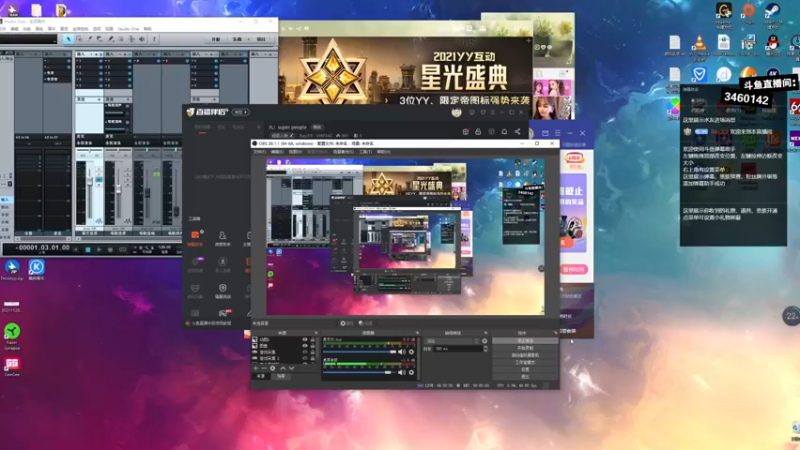Toggle eye visibility of third OBS source
The image size is (800, 450).
[305, 352]
